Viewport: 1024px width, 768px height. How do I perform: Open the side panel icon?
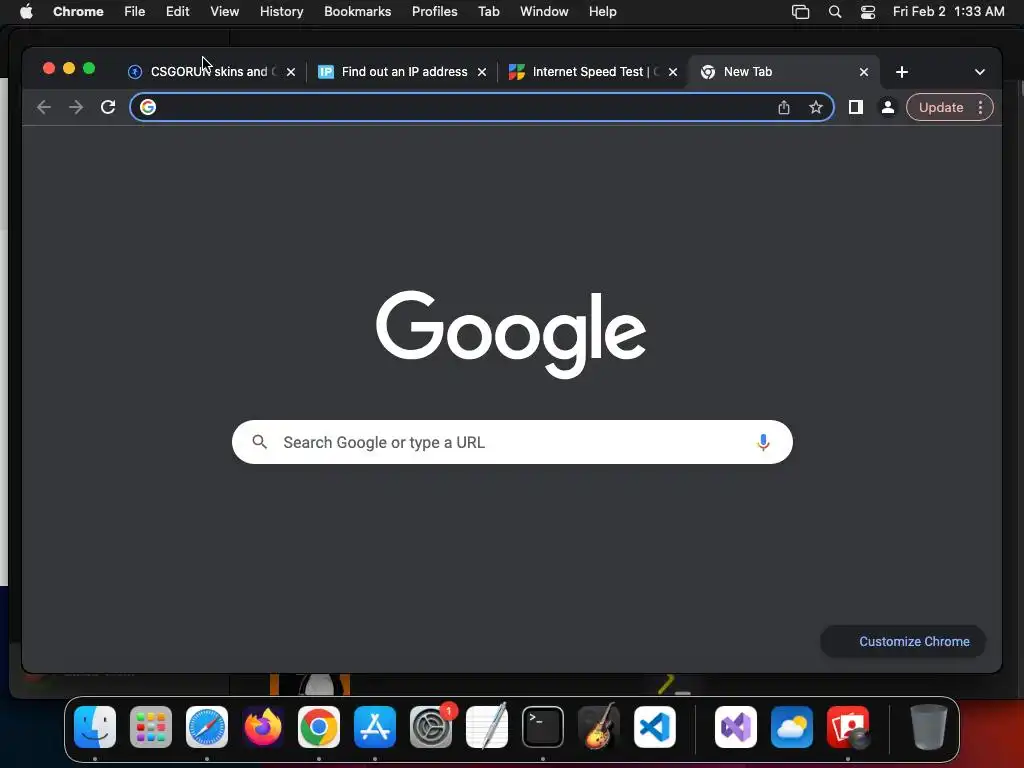[856, 107]
